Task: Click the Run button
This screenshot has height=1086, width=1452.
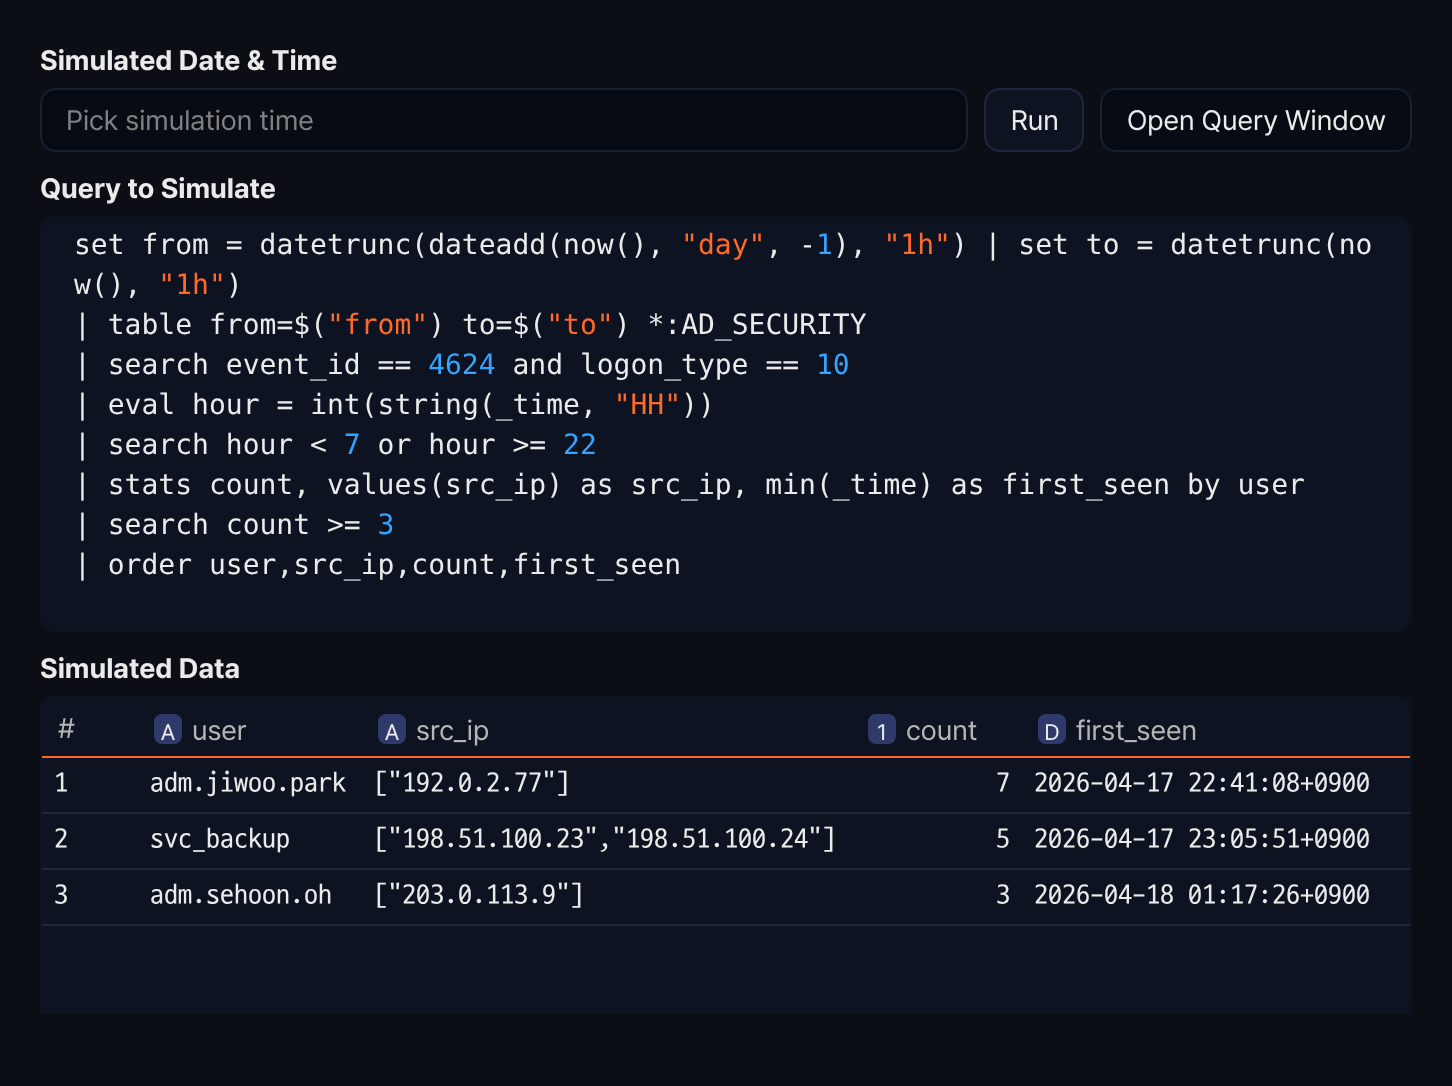Action: point(1034,120)
